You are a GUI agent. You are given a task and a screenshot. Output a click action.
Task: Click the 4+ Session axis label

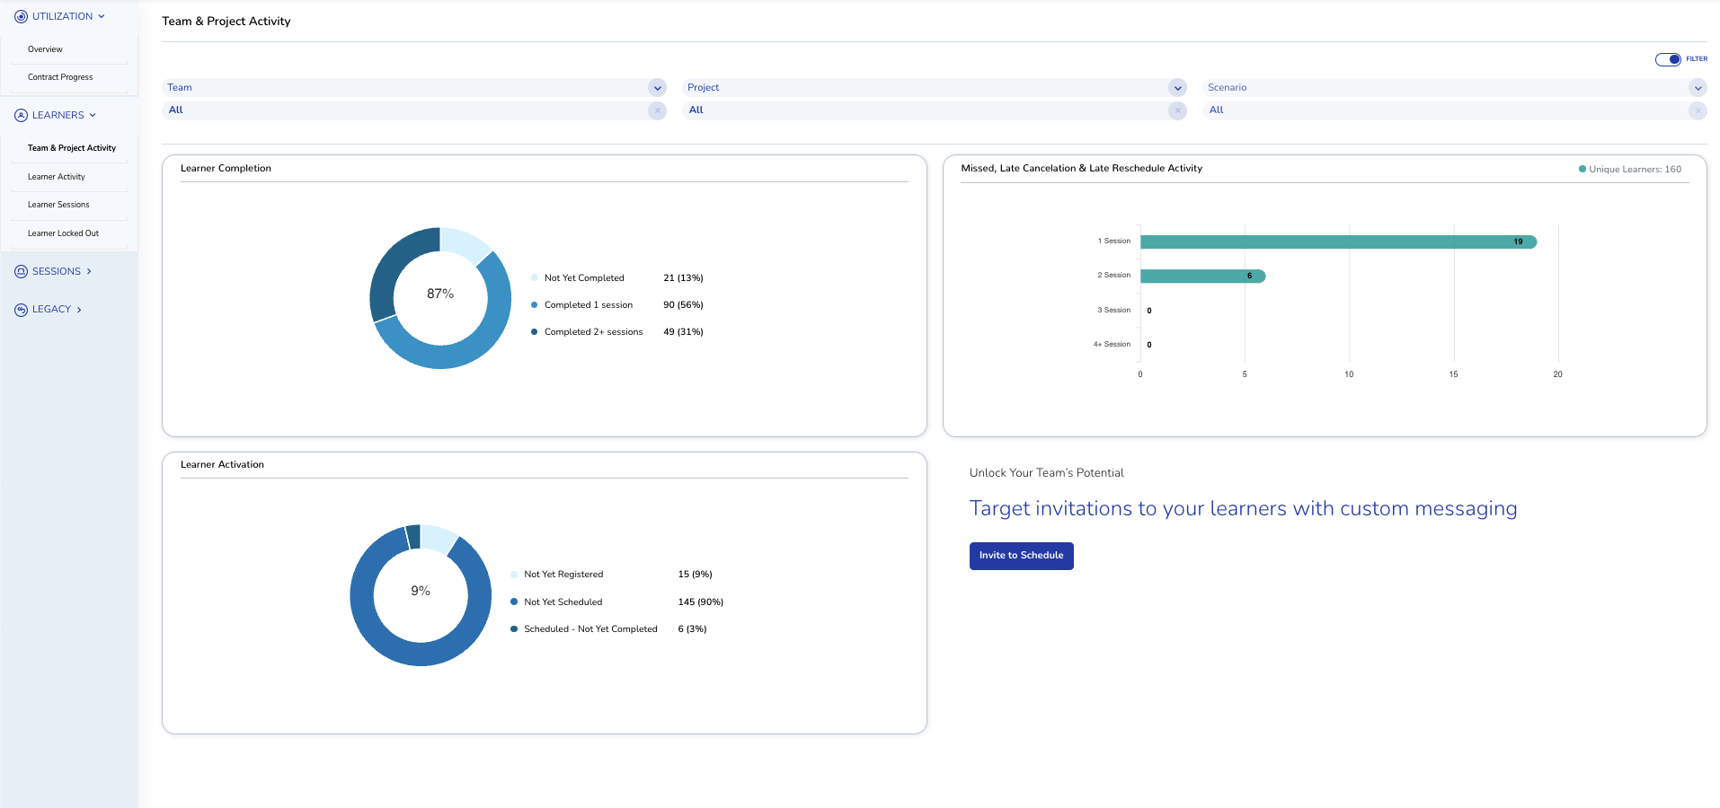1112,344
